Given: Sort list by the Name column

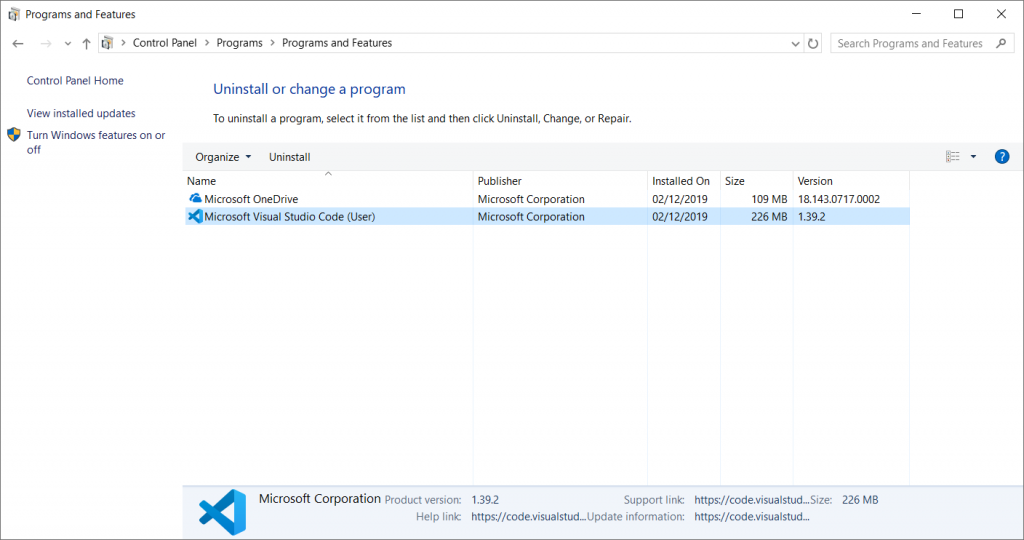Looking at the screenshot, I should pos(328,181).
